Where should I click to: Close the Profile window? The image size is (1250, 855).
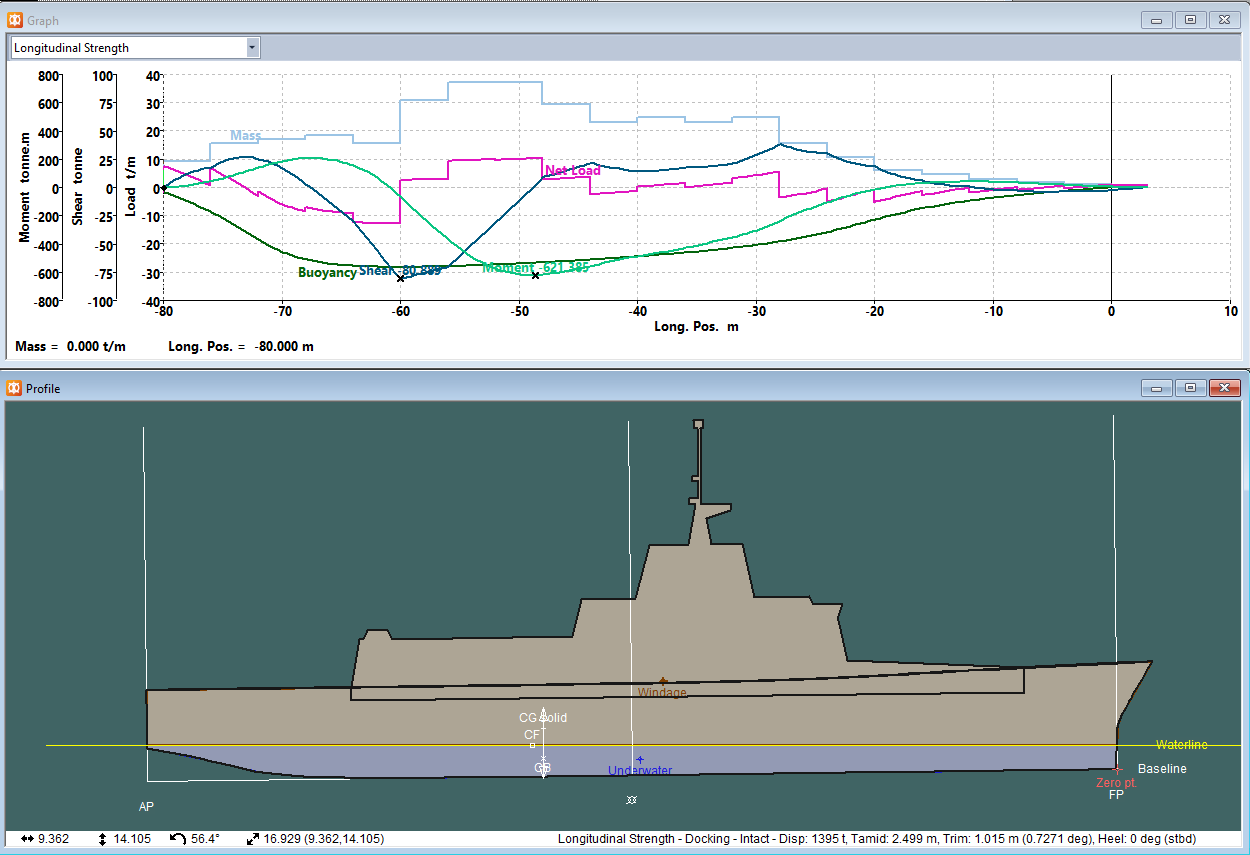click(1224, 388)
